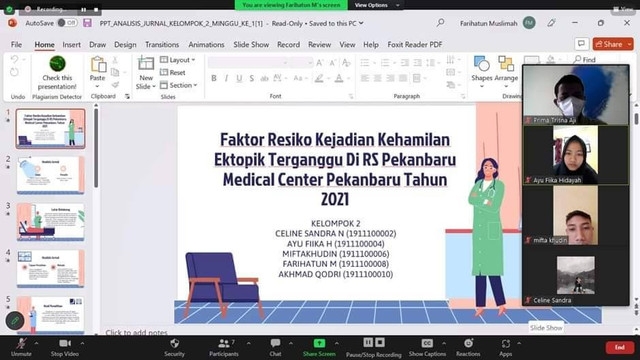Viewport: 640px width, 360px height.
Task: Open Zoom Security options
Action: pyautogui.click(x=174, y=348)
